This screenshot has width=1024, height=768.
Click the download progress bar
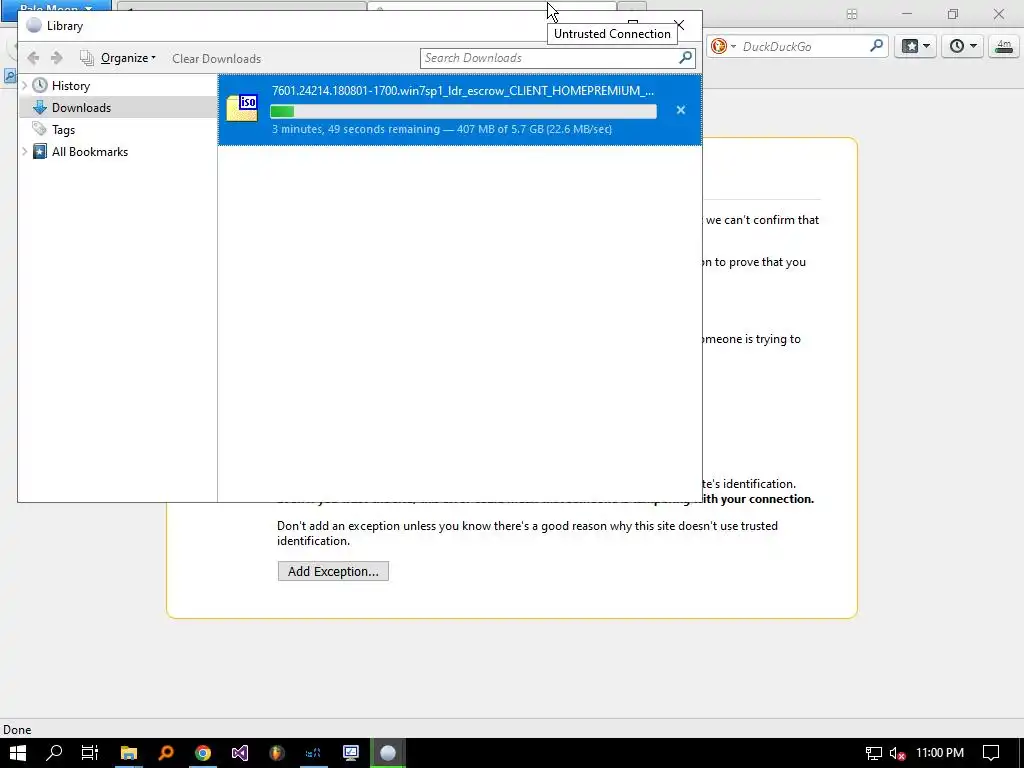point(463,112)
